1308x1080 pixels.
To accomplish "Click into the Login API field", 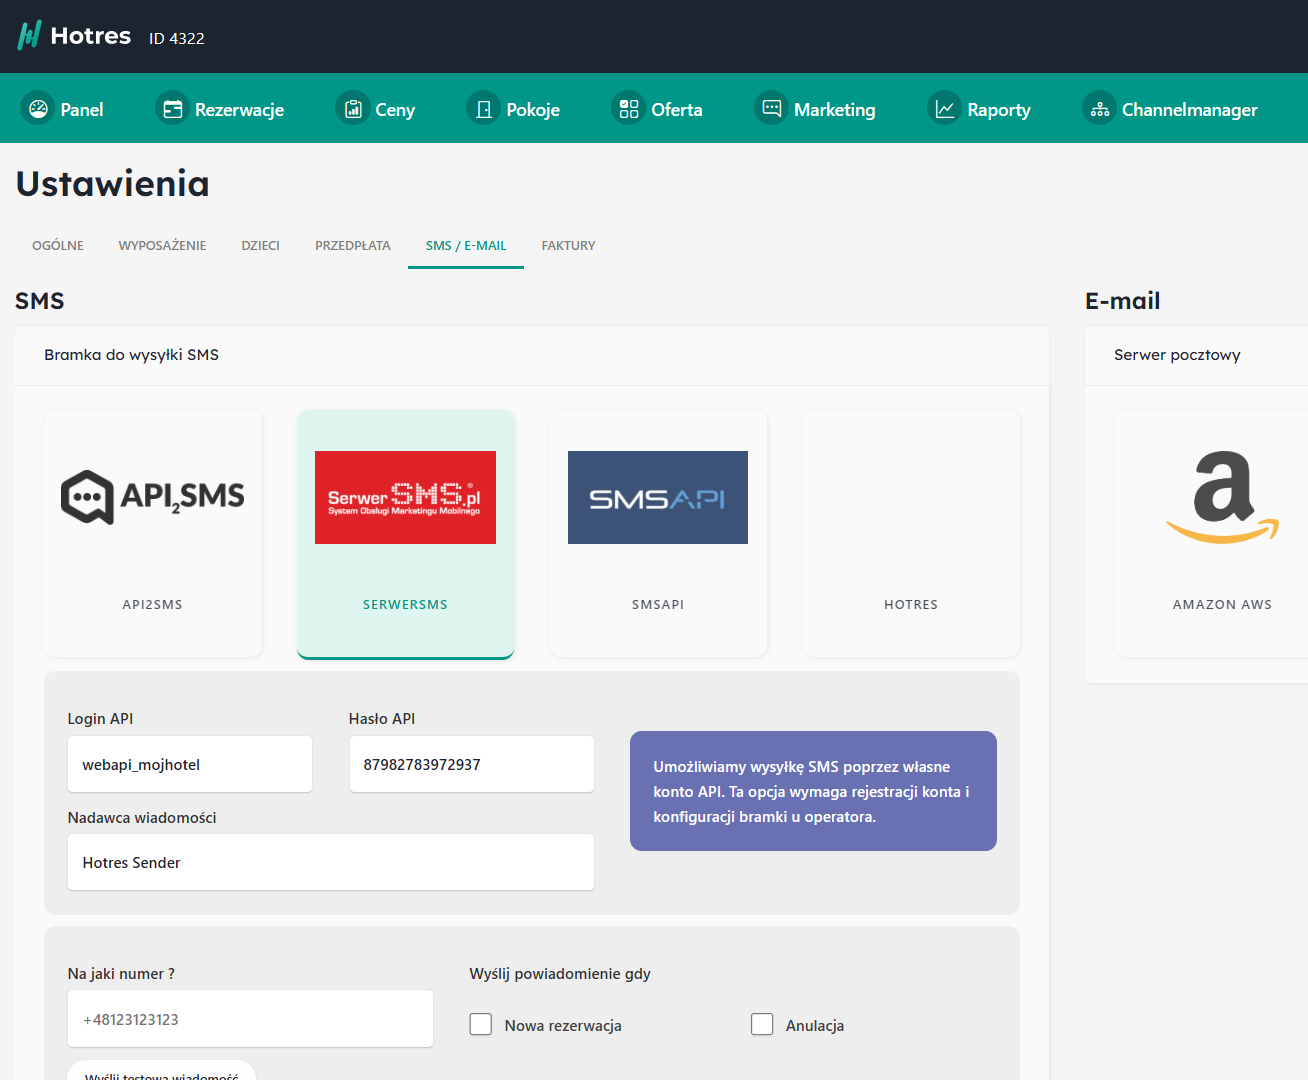I will point(190,765).
